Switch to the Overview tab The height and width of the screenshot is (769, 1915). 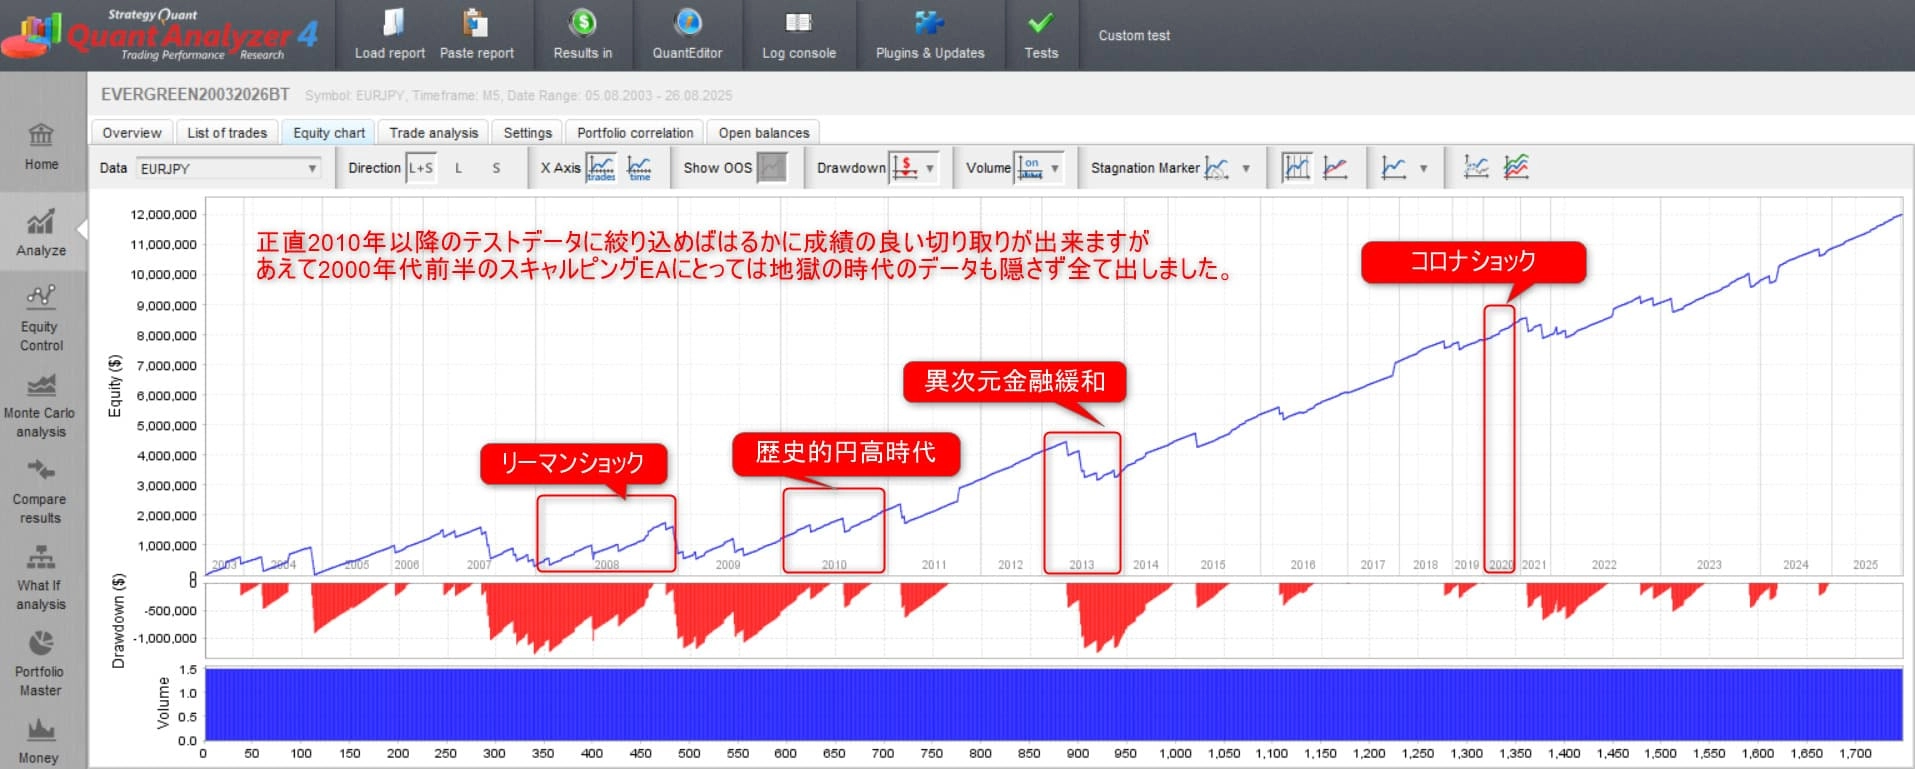tap(132, 132)
